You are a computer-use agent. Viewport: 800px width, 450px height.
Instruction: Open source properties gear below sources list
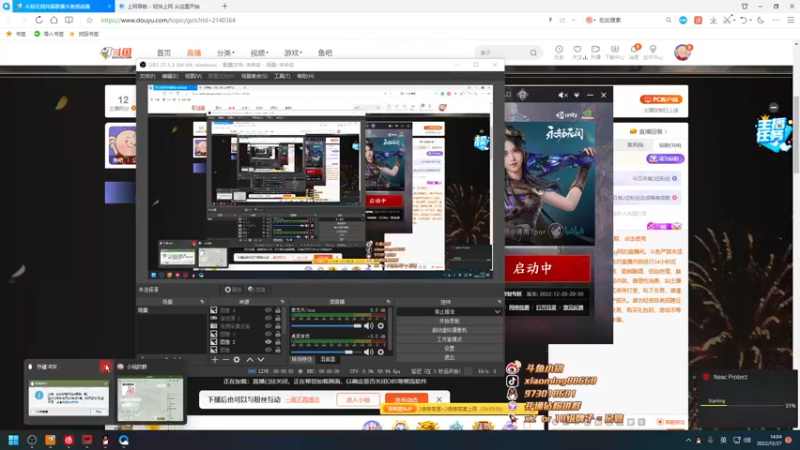pos(237,360)
